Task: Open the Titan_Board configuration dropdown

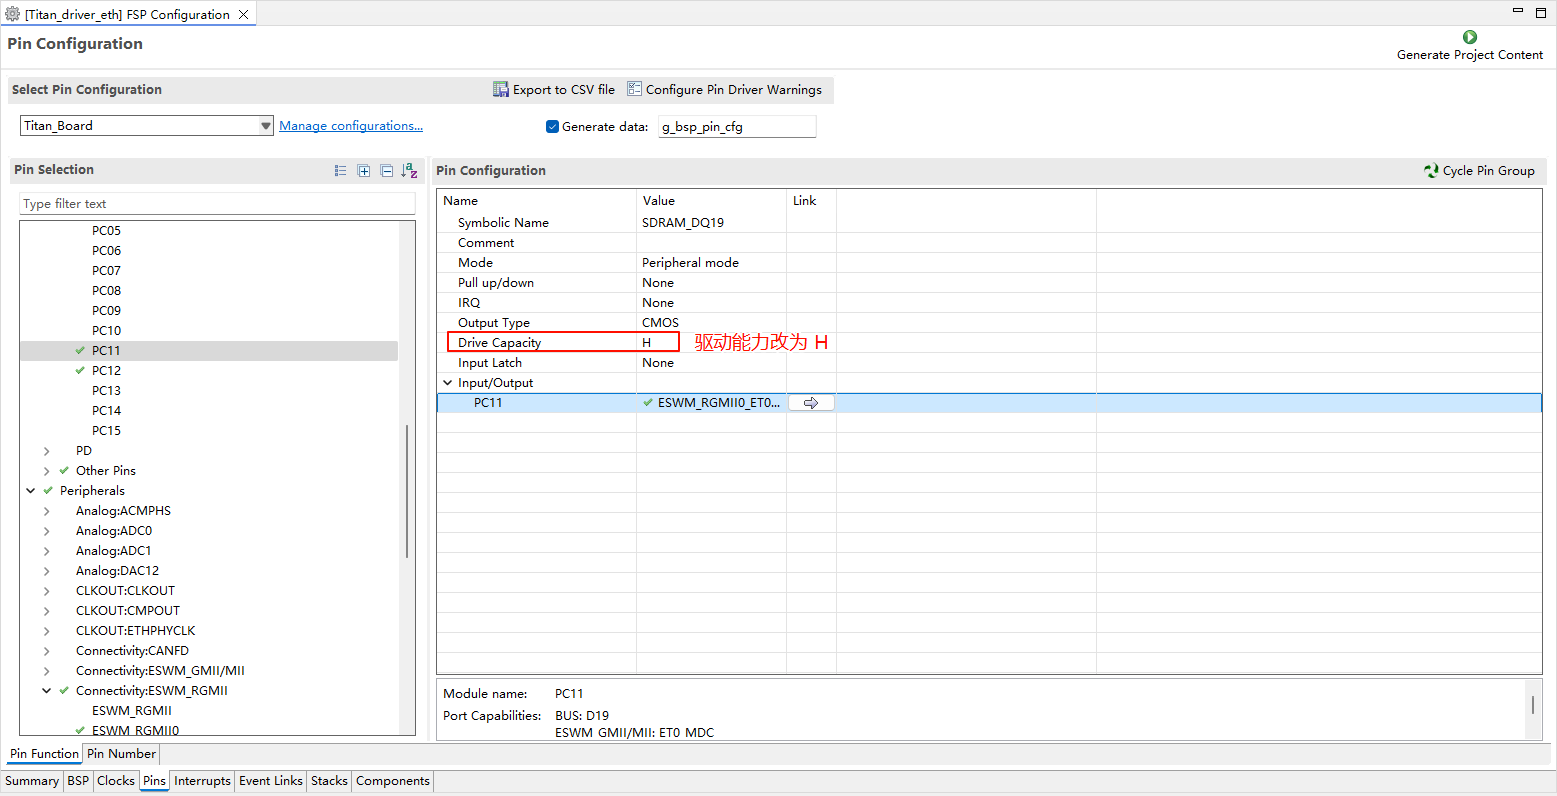Action: pos(265,126)
